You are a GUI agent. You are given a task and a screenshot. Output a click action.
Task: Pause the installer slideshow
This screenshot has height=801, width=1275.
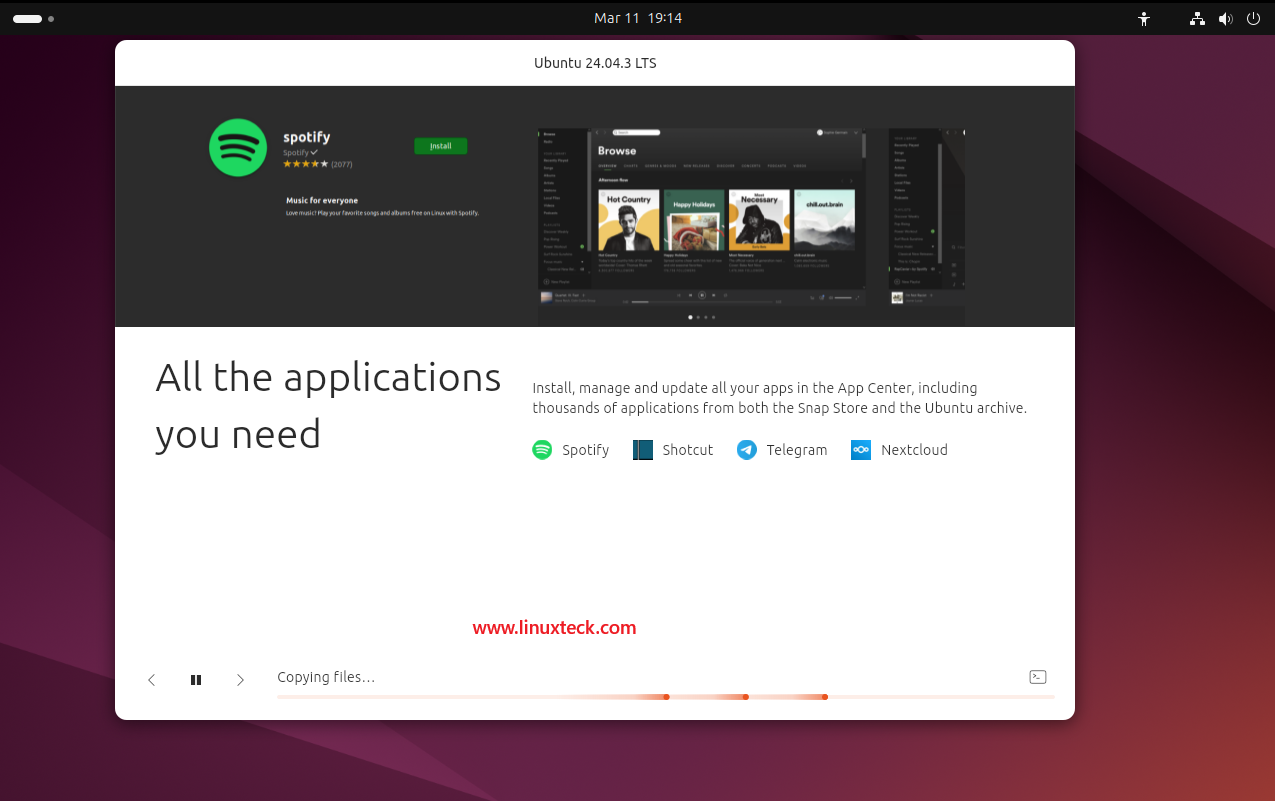pos(196,679)
